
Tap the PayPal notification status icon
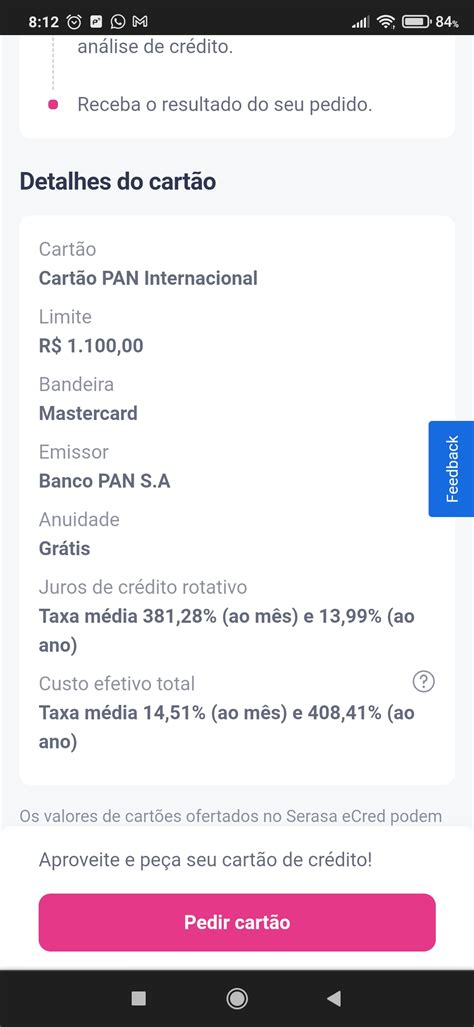[96, 22]
